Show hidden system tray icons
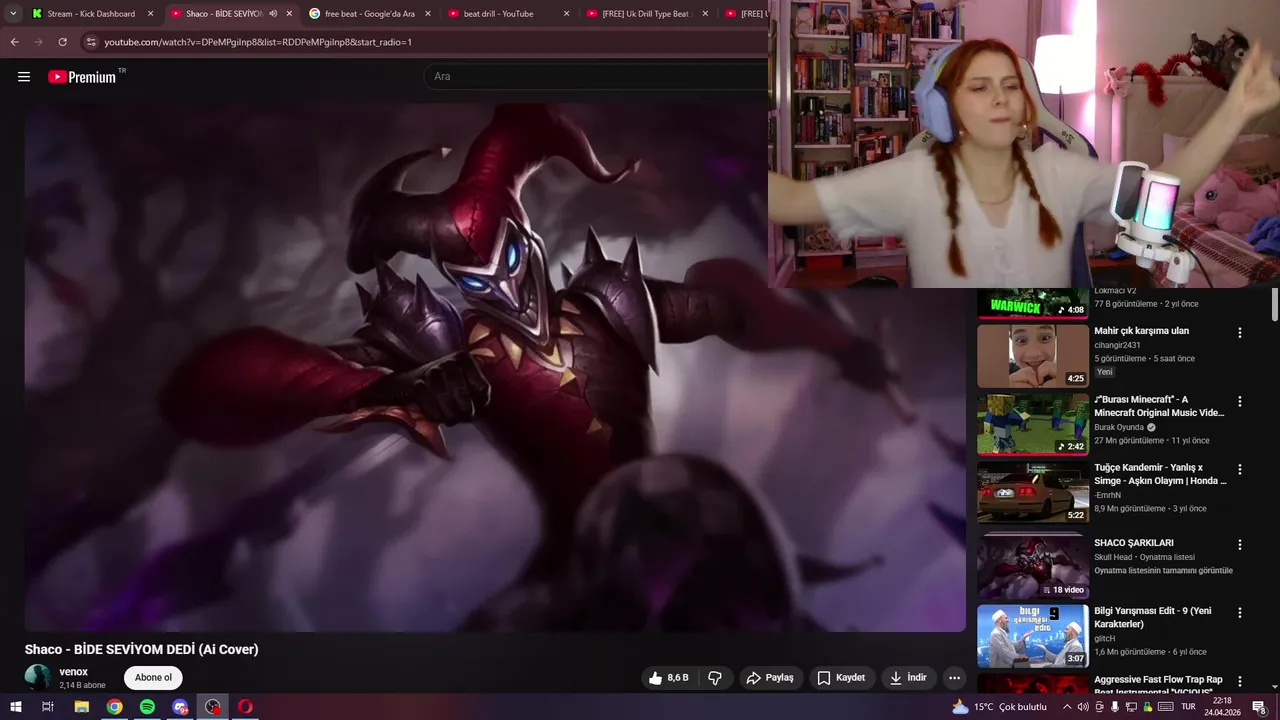The height and width of the screenshot is (720, 1280). tap(1066, 707)
